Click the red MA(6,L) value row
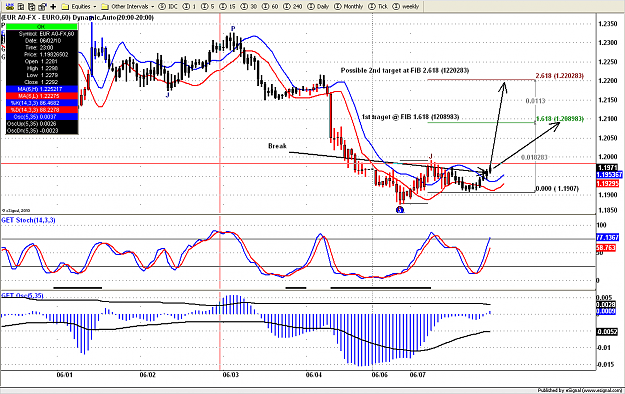This screenshot has height=394, width=625. click(41, 96)
